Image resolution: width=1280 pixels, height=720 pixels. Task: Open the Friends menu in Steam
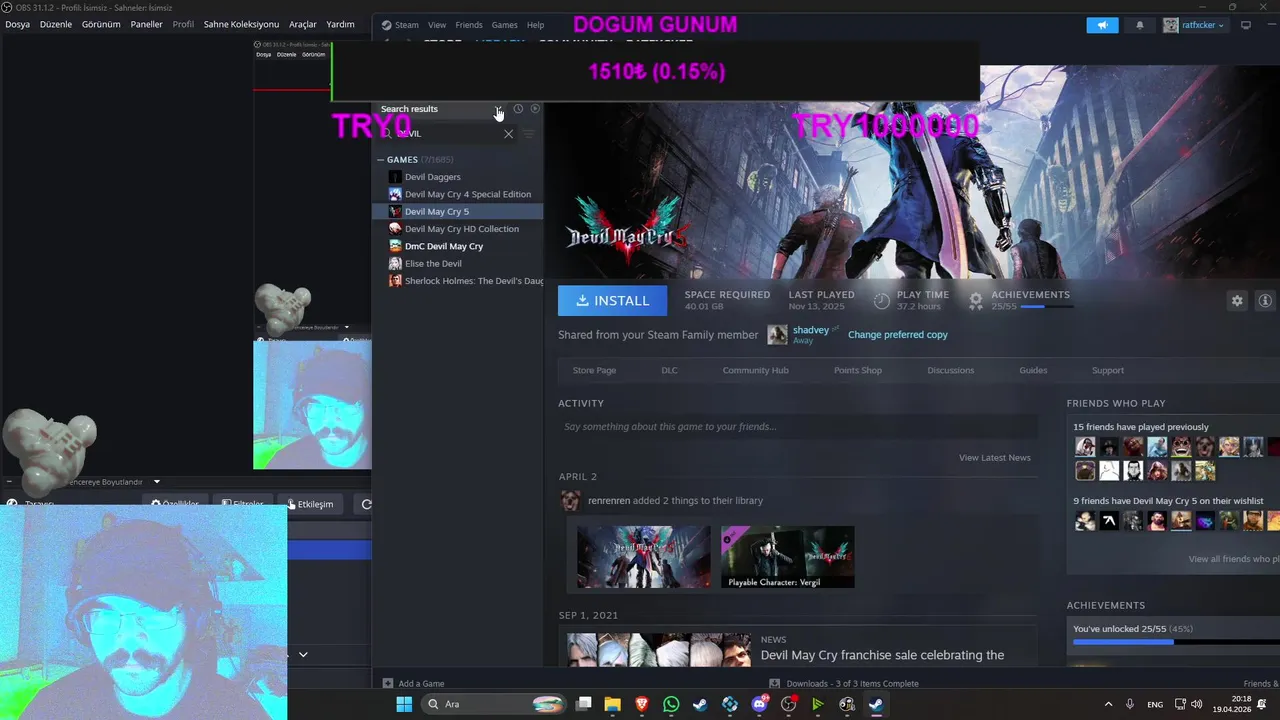click(x=469, y=25)
